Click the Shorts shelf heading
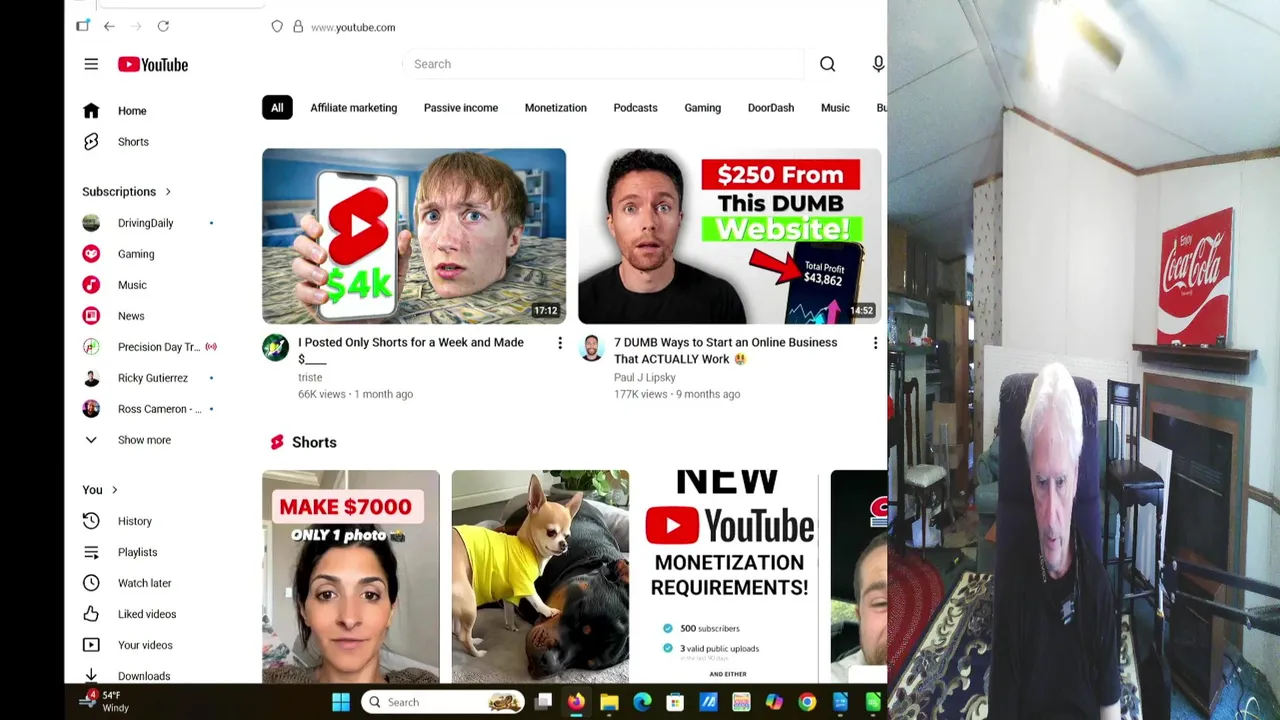 coord(314,442)
